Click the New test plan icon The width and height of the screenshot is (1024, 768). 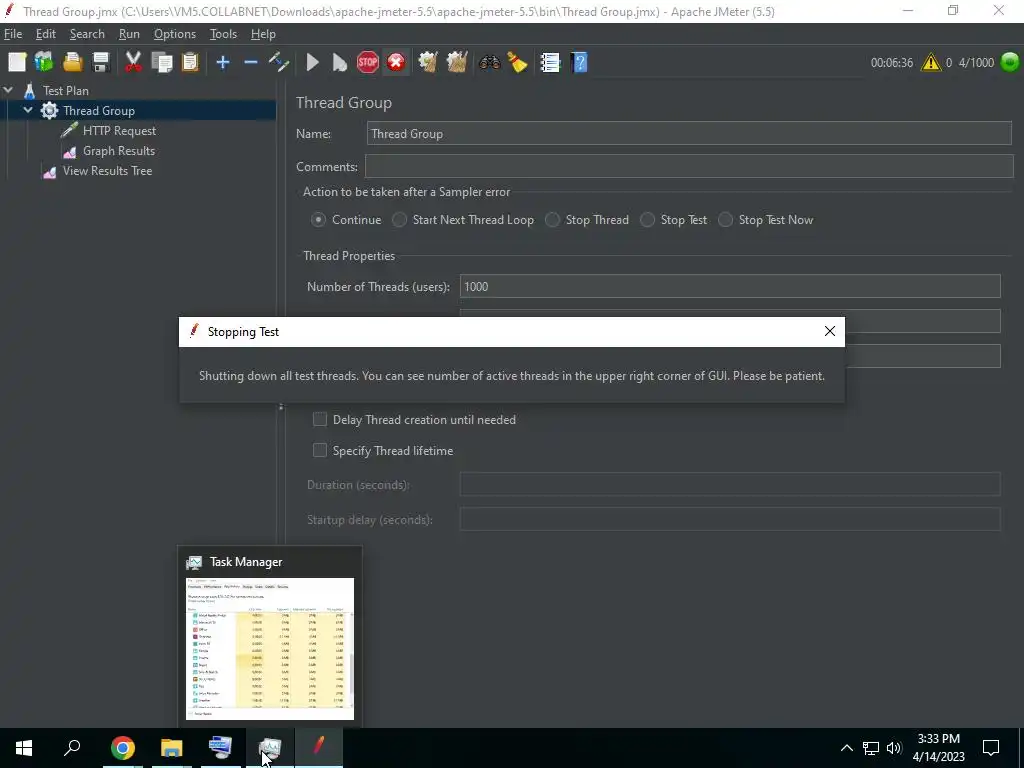click(x=17, y=62)
